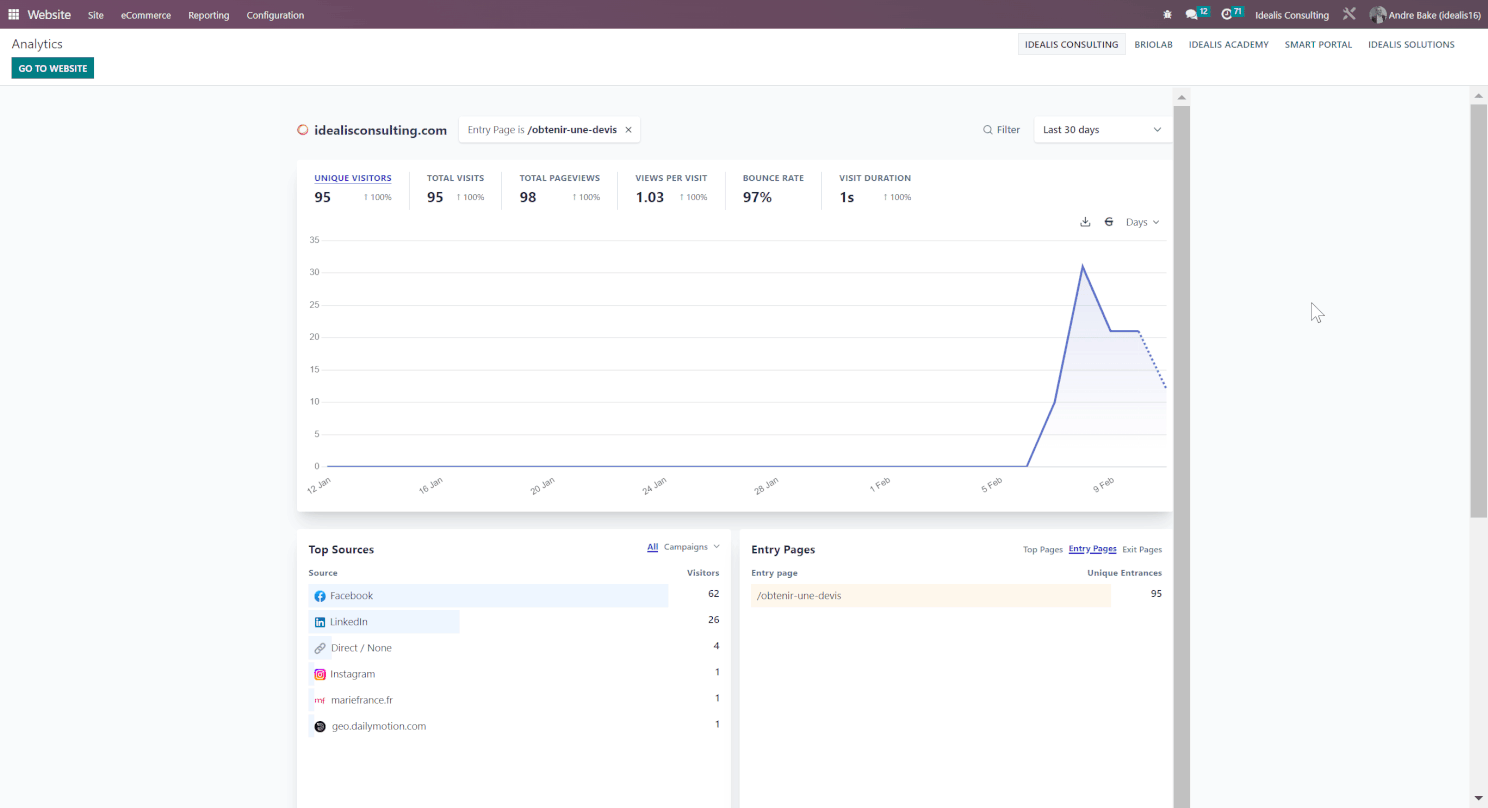Open the eCommerce menu
The height and width of the screenshot is (808, 1488).
tap(146, 15)
